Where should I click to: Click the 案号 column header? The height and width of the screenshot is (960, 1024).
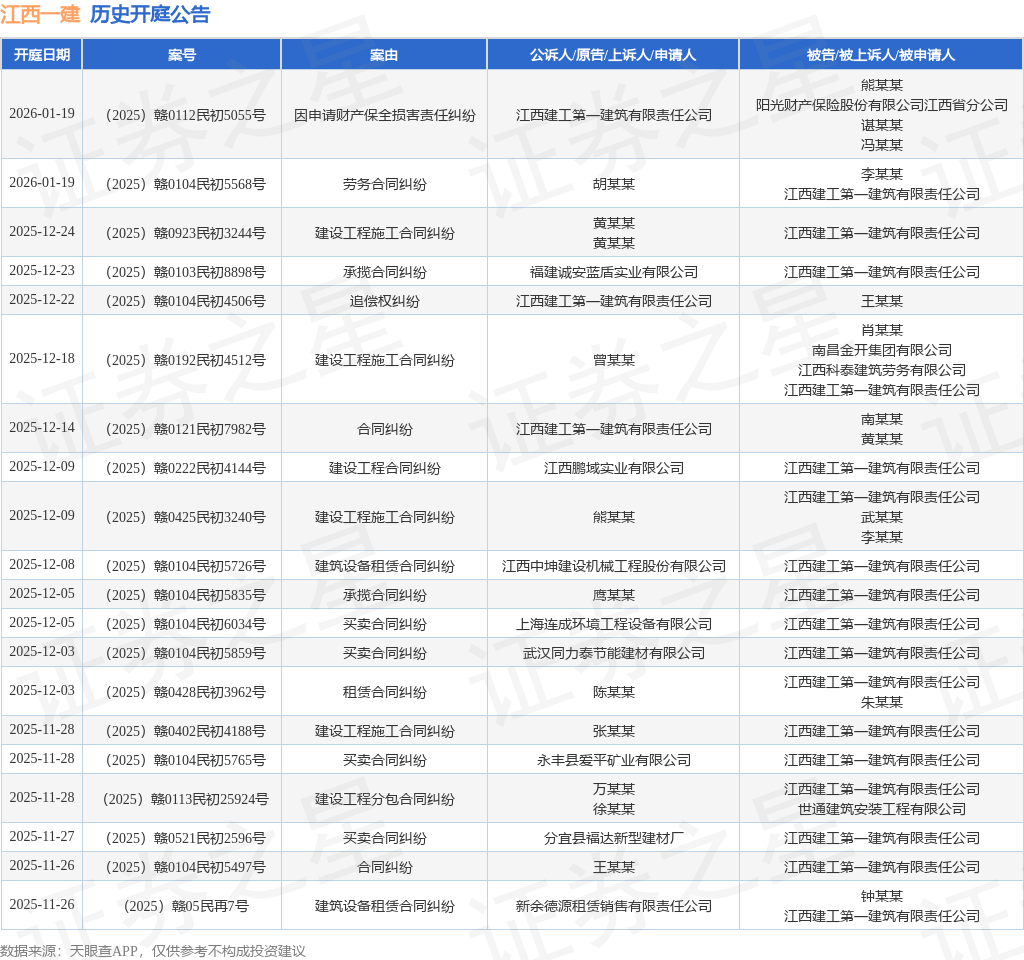pos(182,55)
